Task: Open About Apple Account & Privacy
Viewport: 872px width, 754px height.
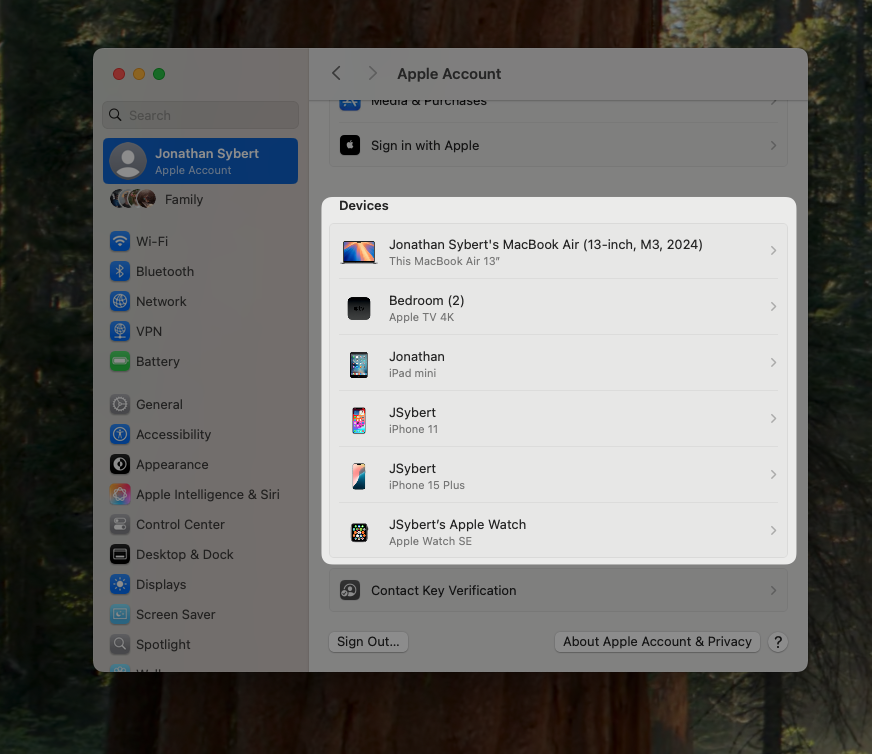Action: 657,642
